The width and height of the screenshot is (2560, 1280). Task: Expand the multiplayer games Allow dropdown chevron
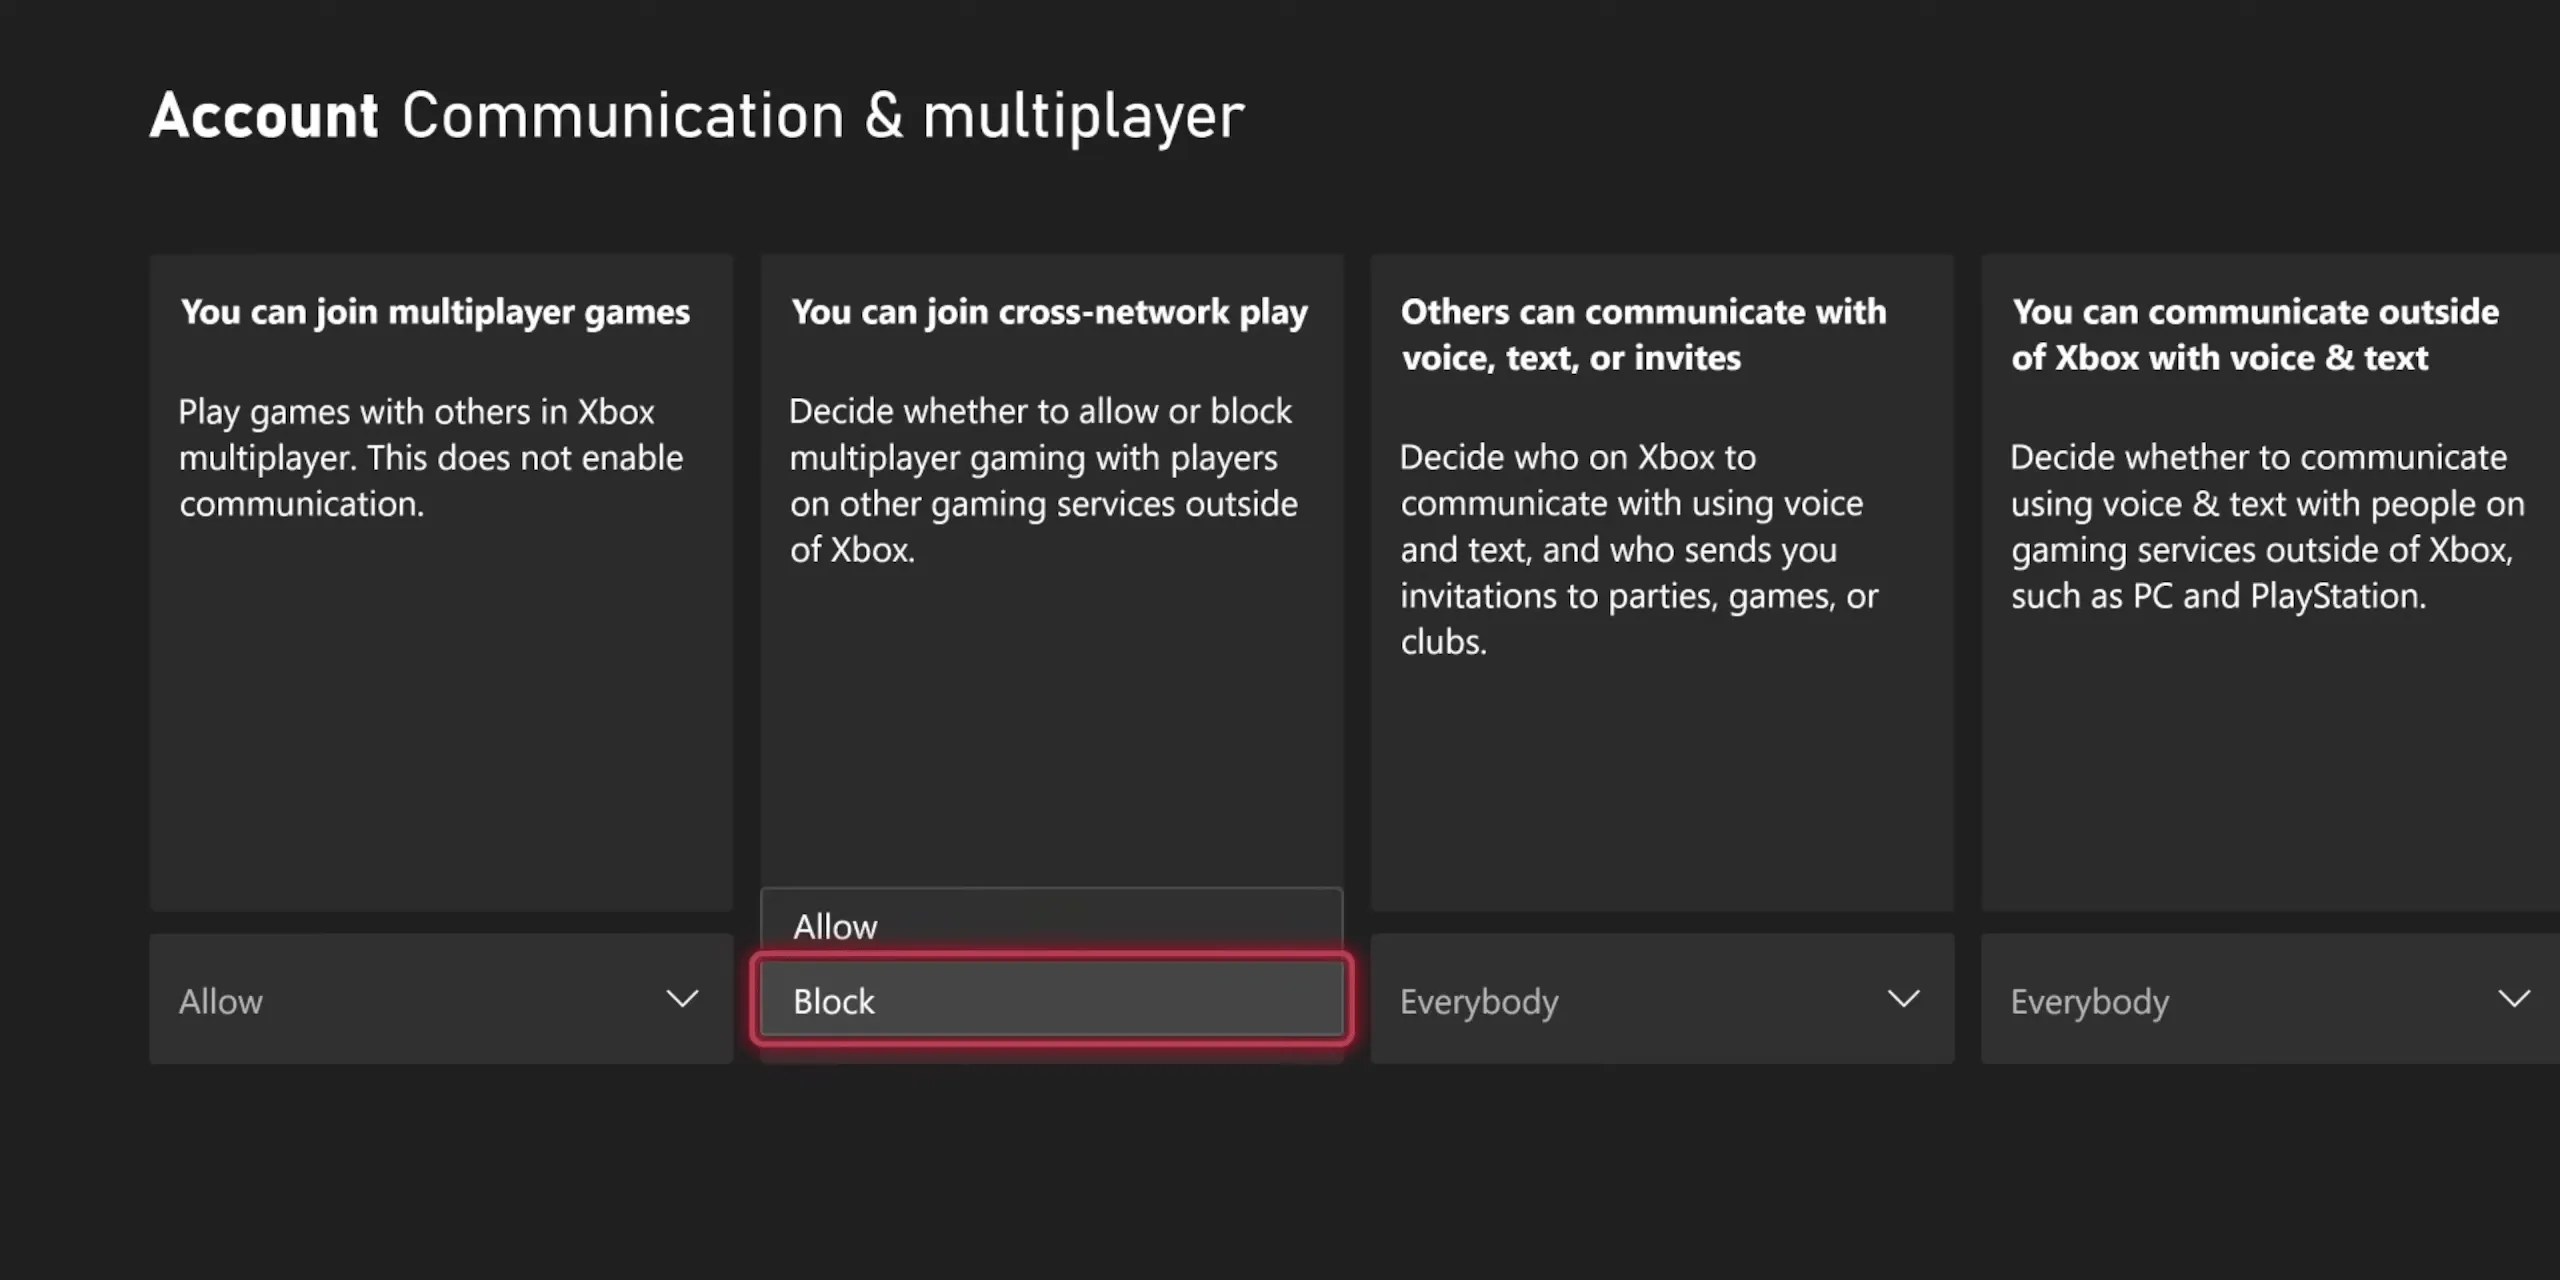(682, 999)
